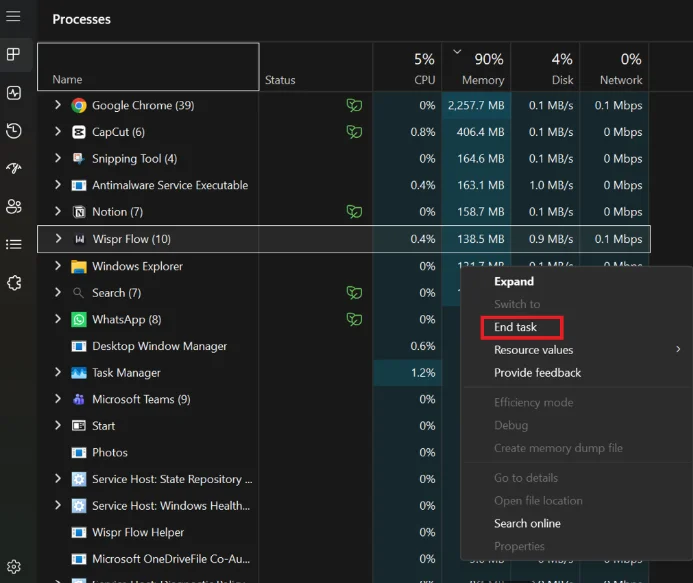Select the Desktop Window Manager row
This screenshot has height=583, width=693.
(x=159, y=346)
